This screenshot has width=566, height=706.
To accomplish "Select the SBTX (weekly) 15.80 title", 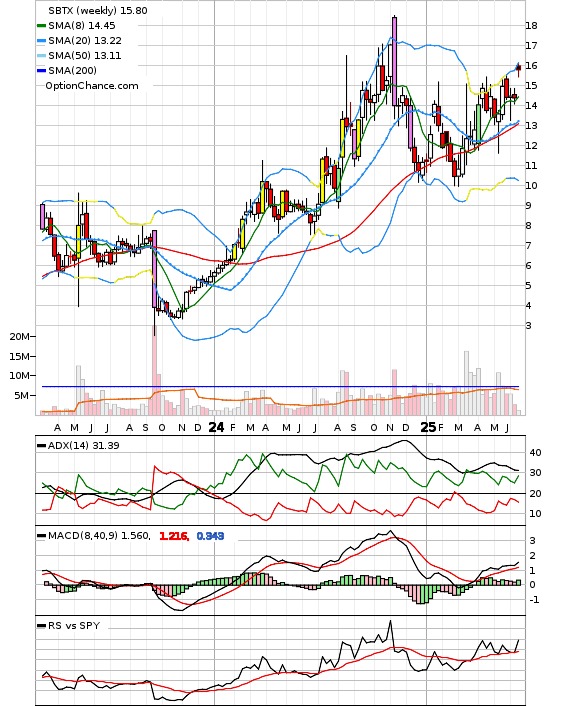I will [98, 10].
